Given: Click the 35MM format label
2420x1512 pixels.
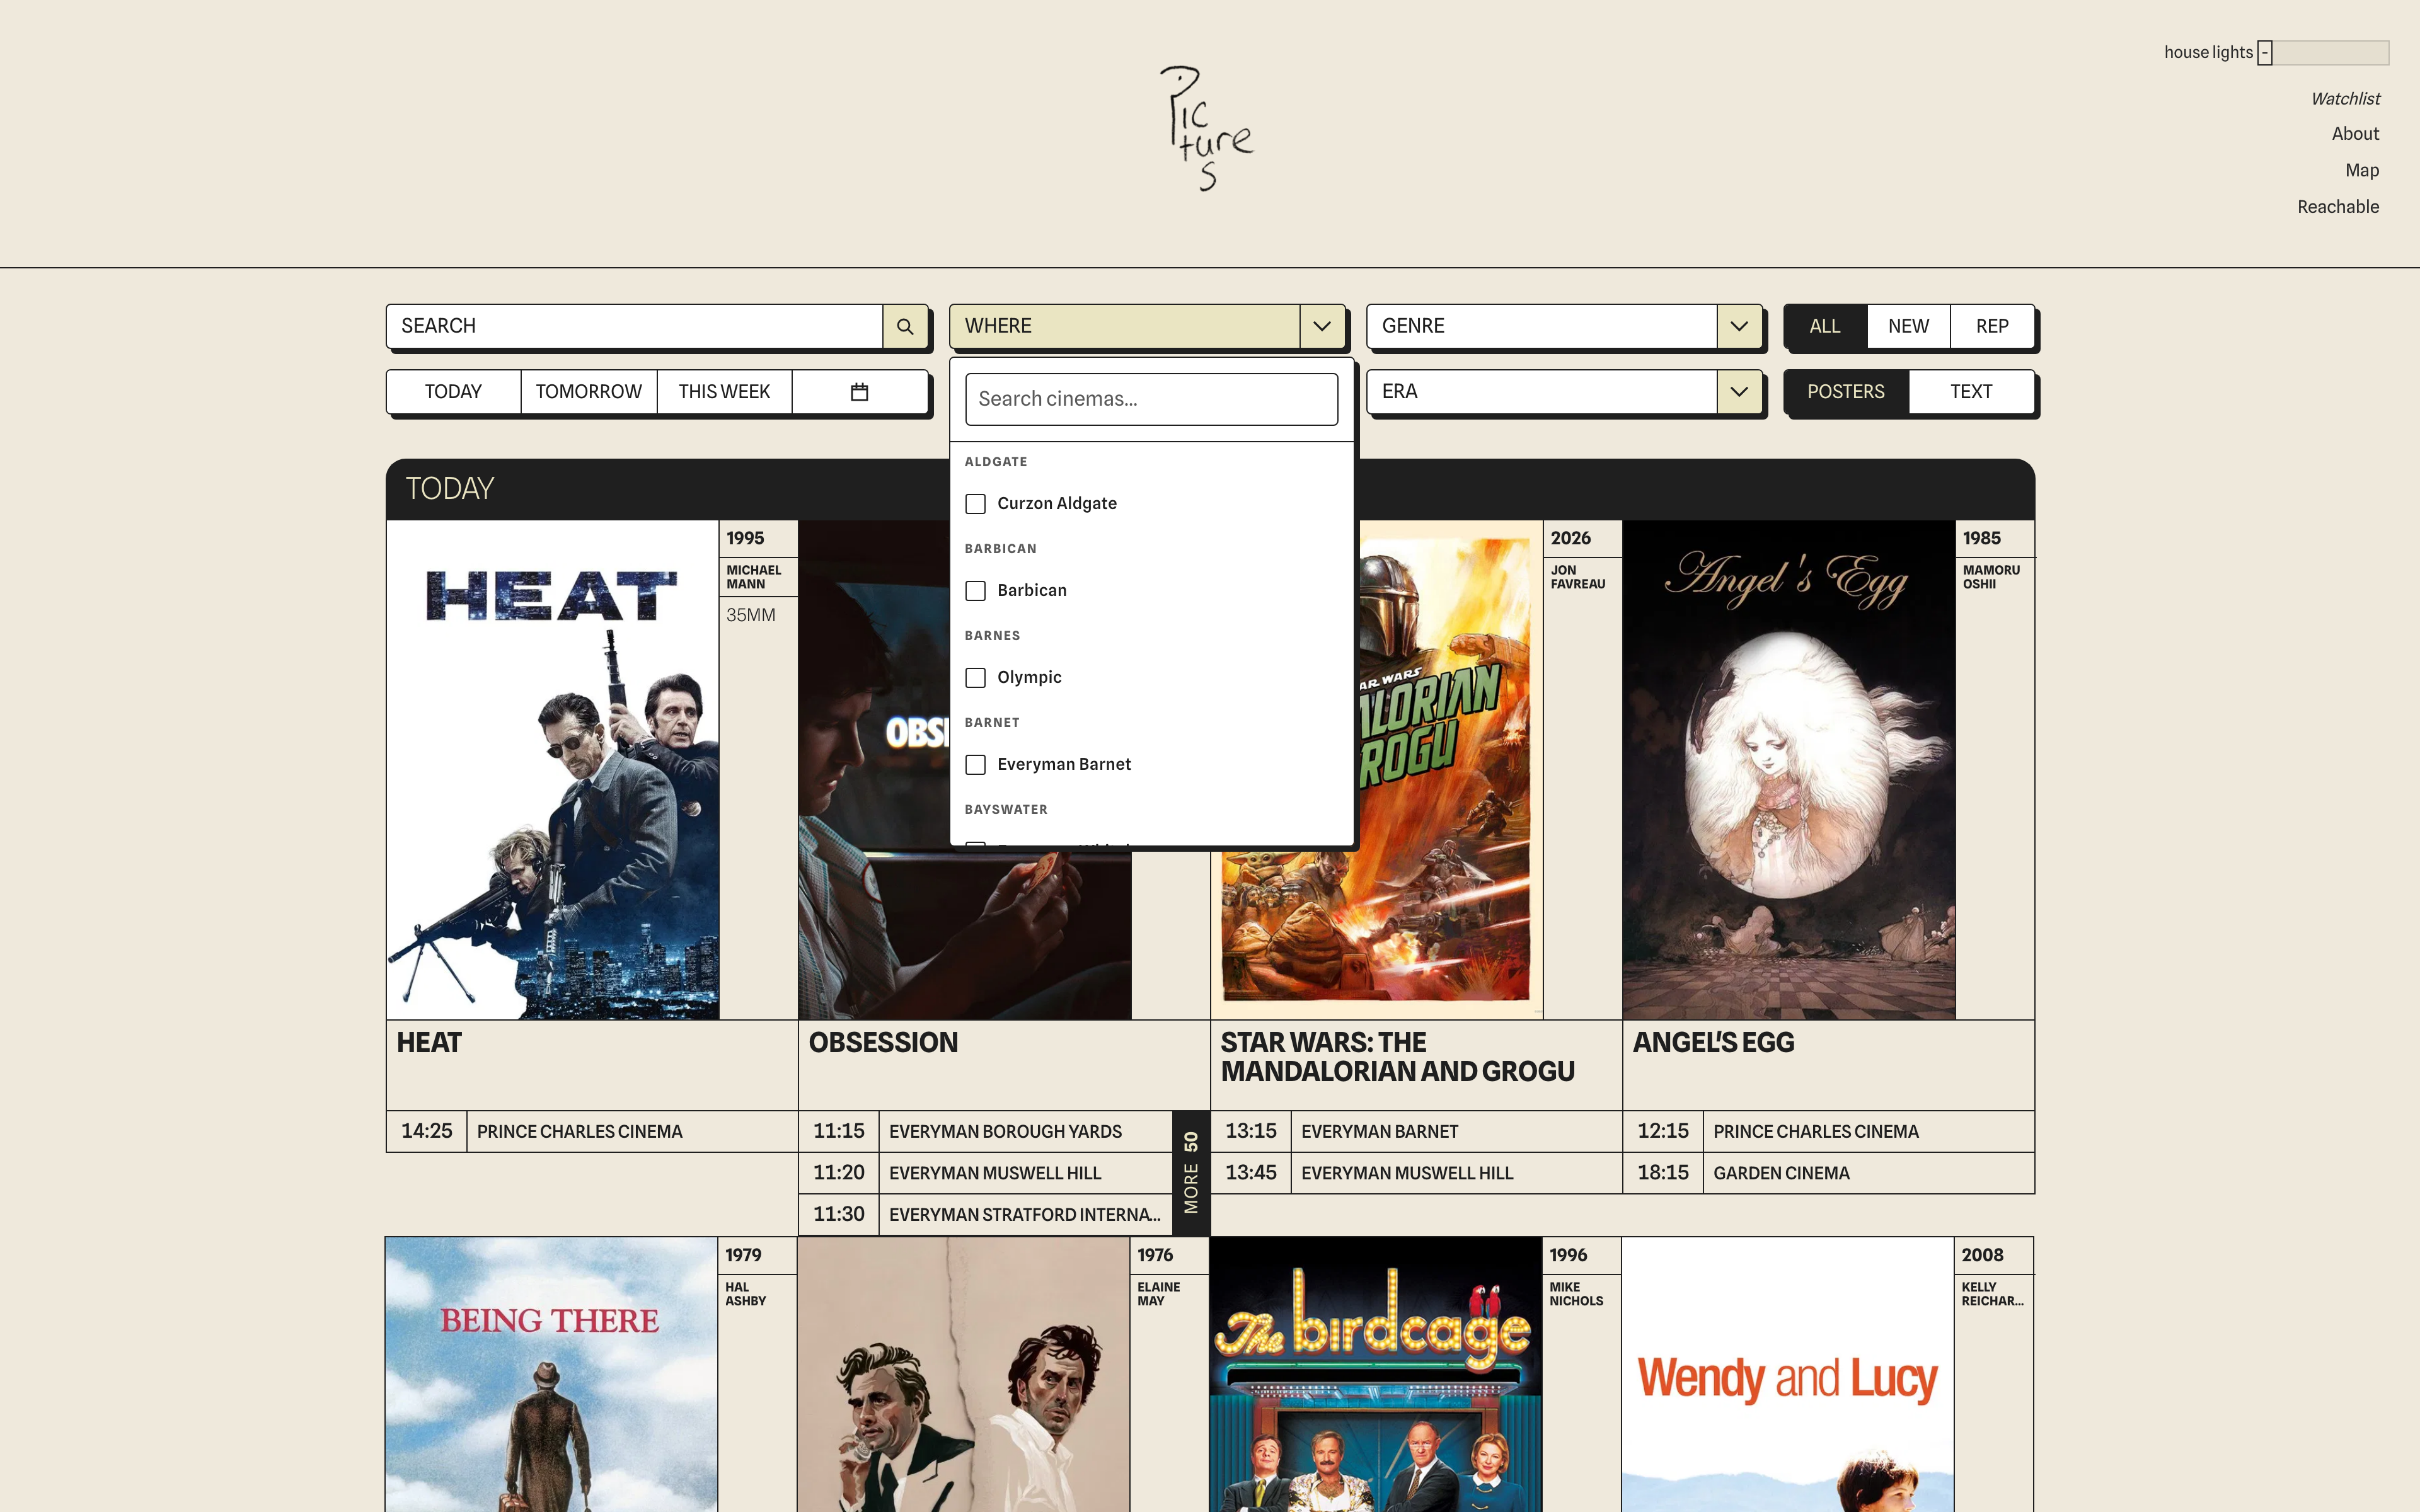Looking at the screenshot, I should click(x=751, y=615).
